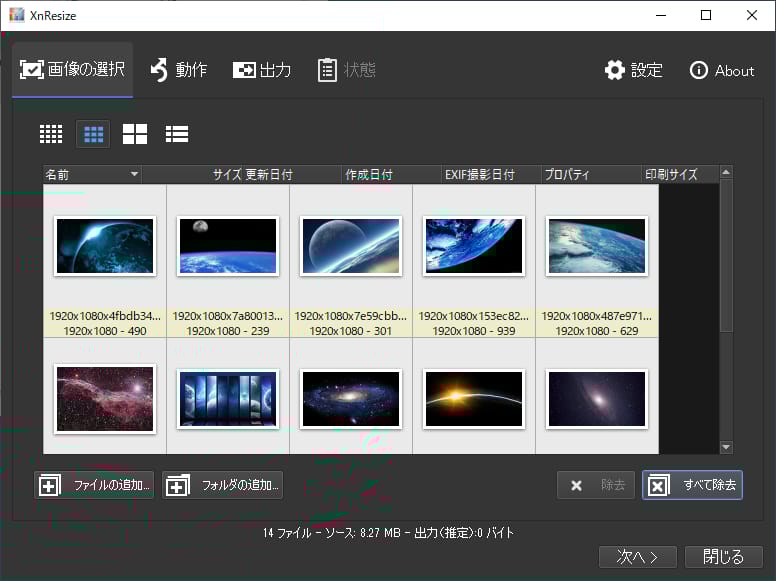Select the spiral galaxy thumbnail
Screen dimensions: 776x581
351,399
